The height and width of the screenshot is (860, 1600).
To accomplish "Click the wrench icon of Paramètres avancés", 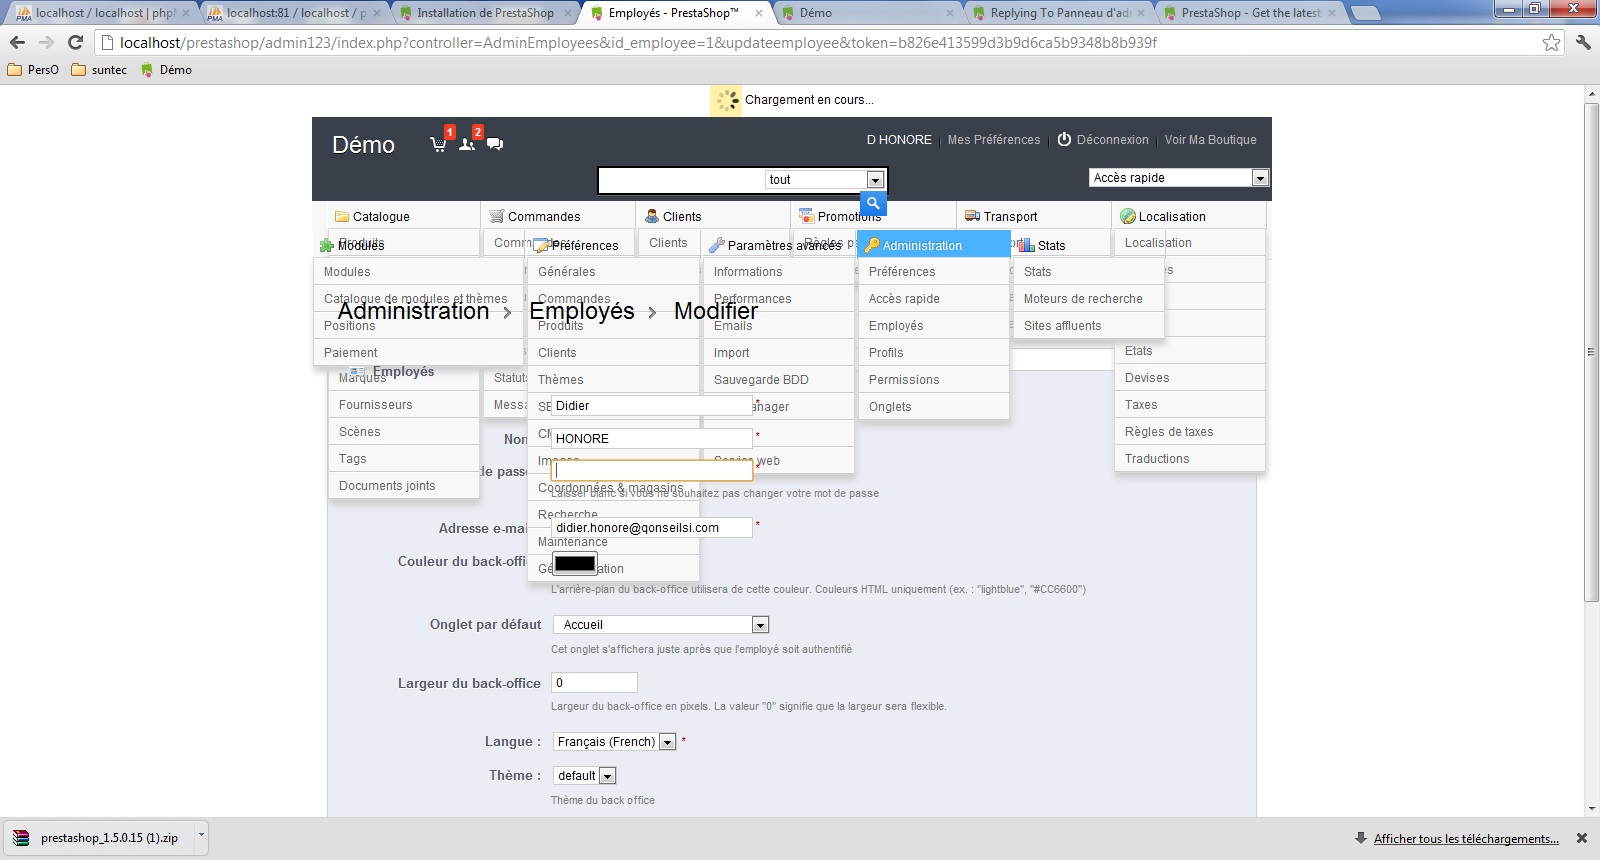I will (x=716, y=245).
